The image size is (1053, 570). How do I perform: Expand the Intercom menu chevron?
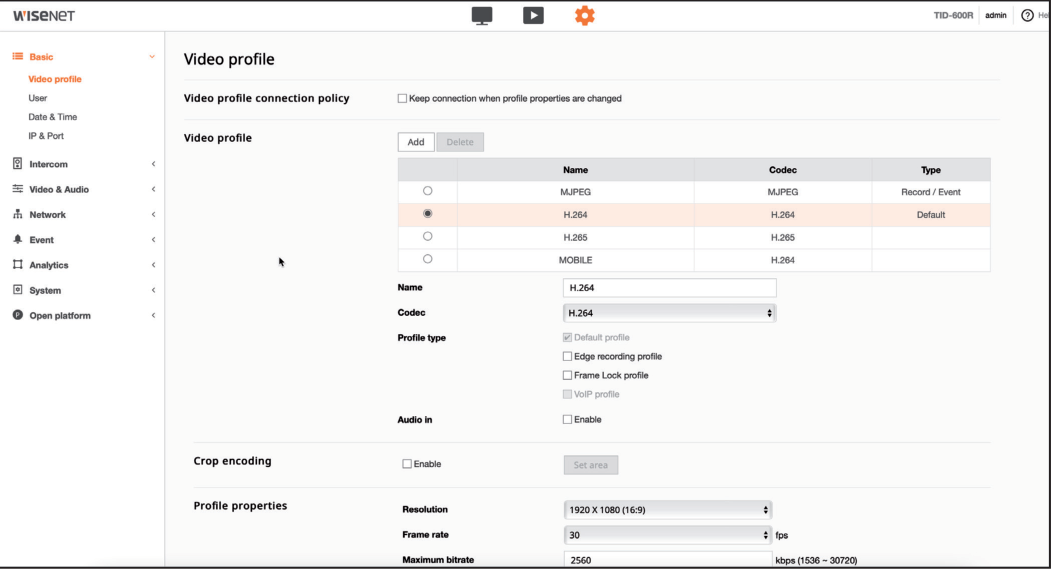pyautogui.click(x=153, y=164)
